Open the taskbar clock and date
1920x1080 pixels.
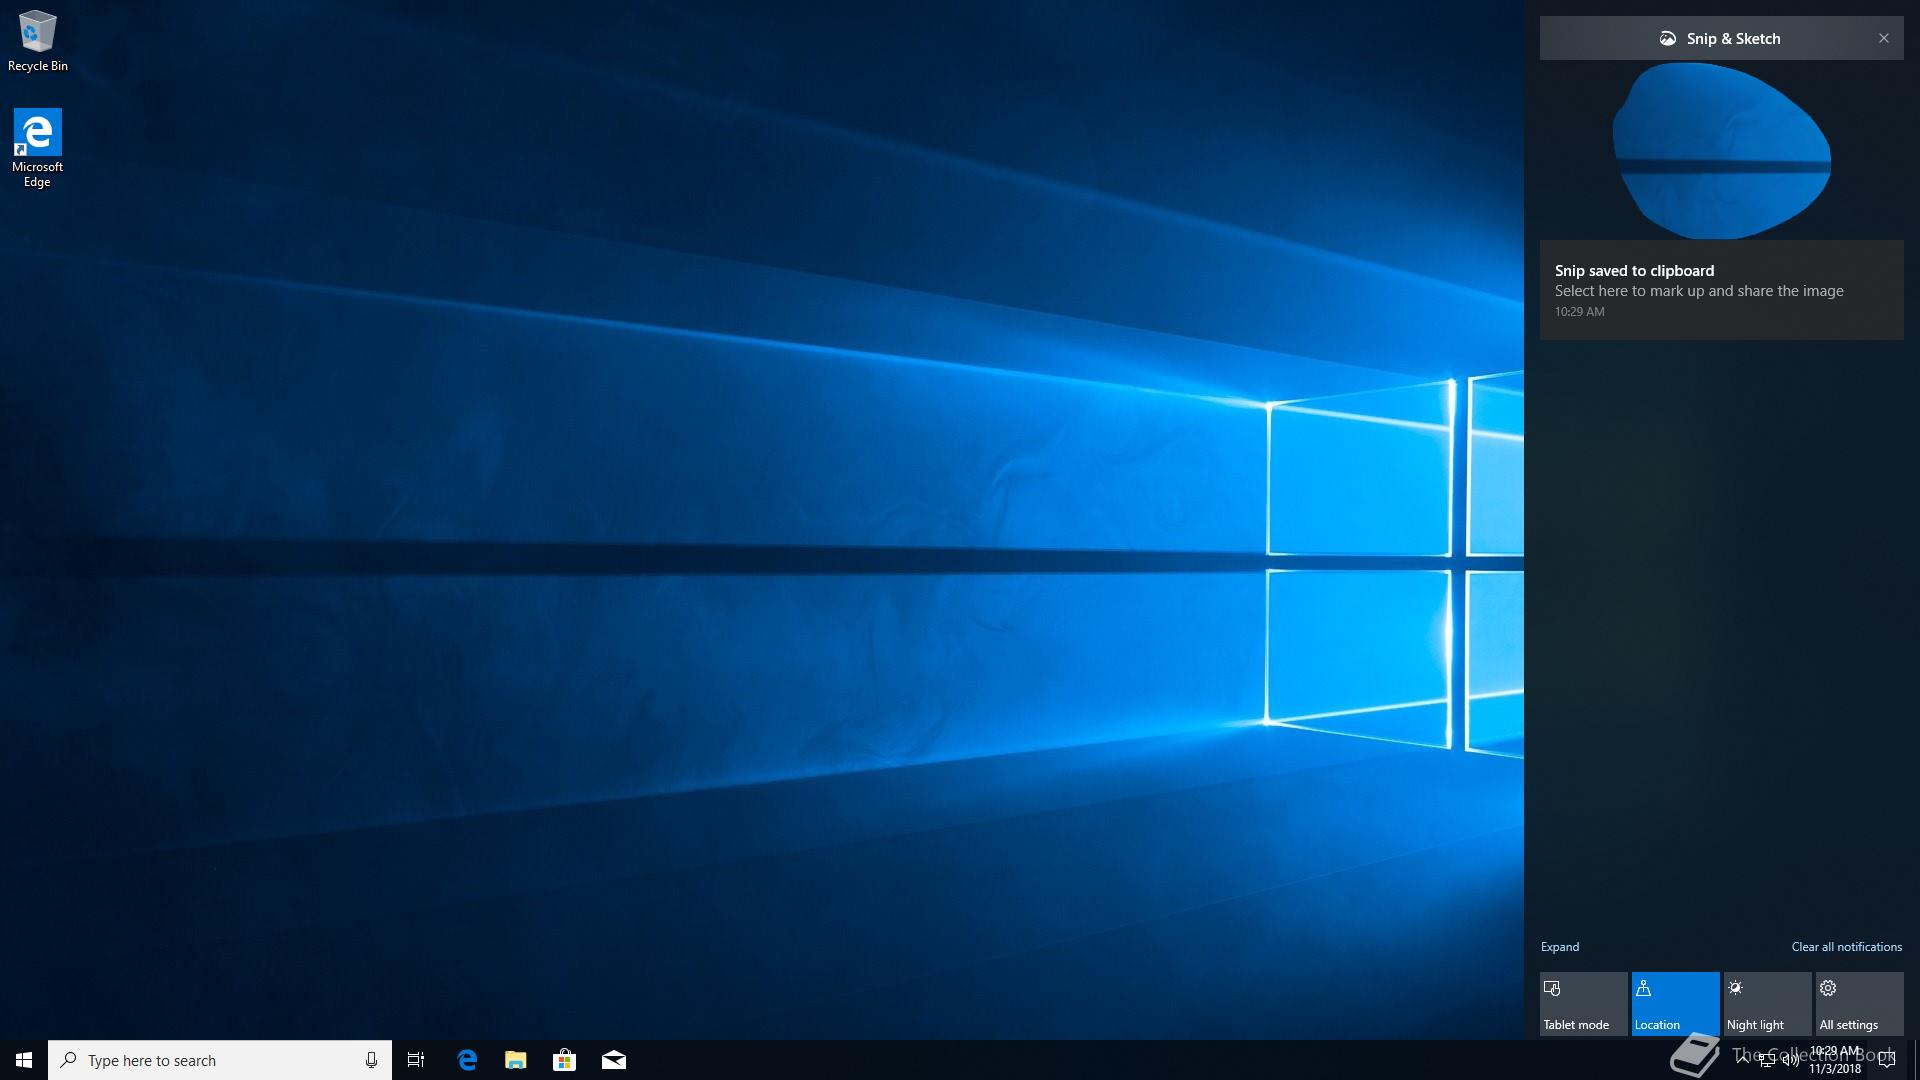pos(1835,1060)
